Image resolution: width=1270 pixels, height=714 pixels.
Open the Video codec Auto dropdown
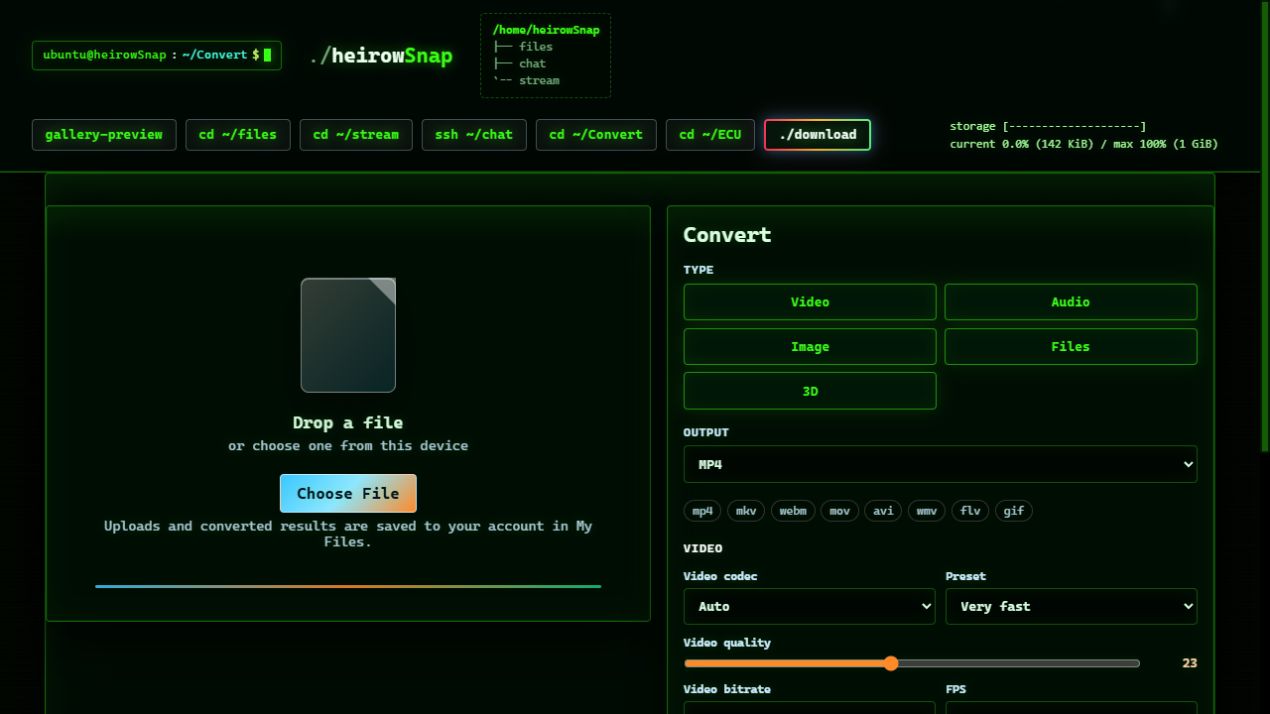(809, 606)
